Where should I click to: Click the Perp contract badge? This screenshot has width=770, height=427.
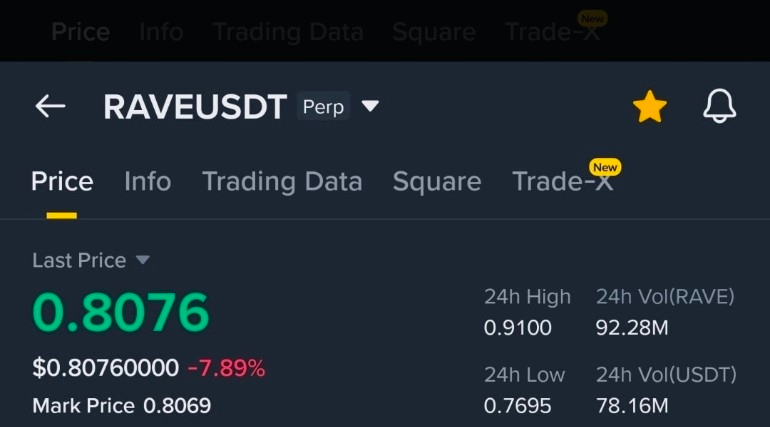[x=323, y=106]
